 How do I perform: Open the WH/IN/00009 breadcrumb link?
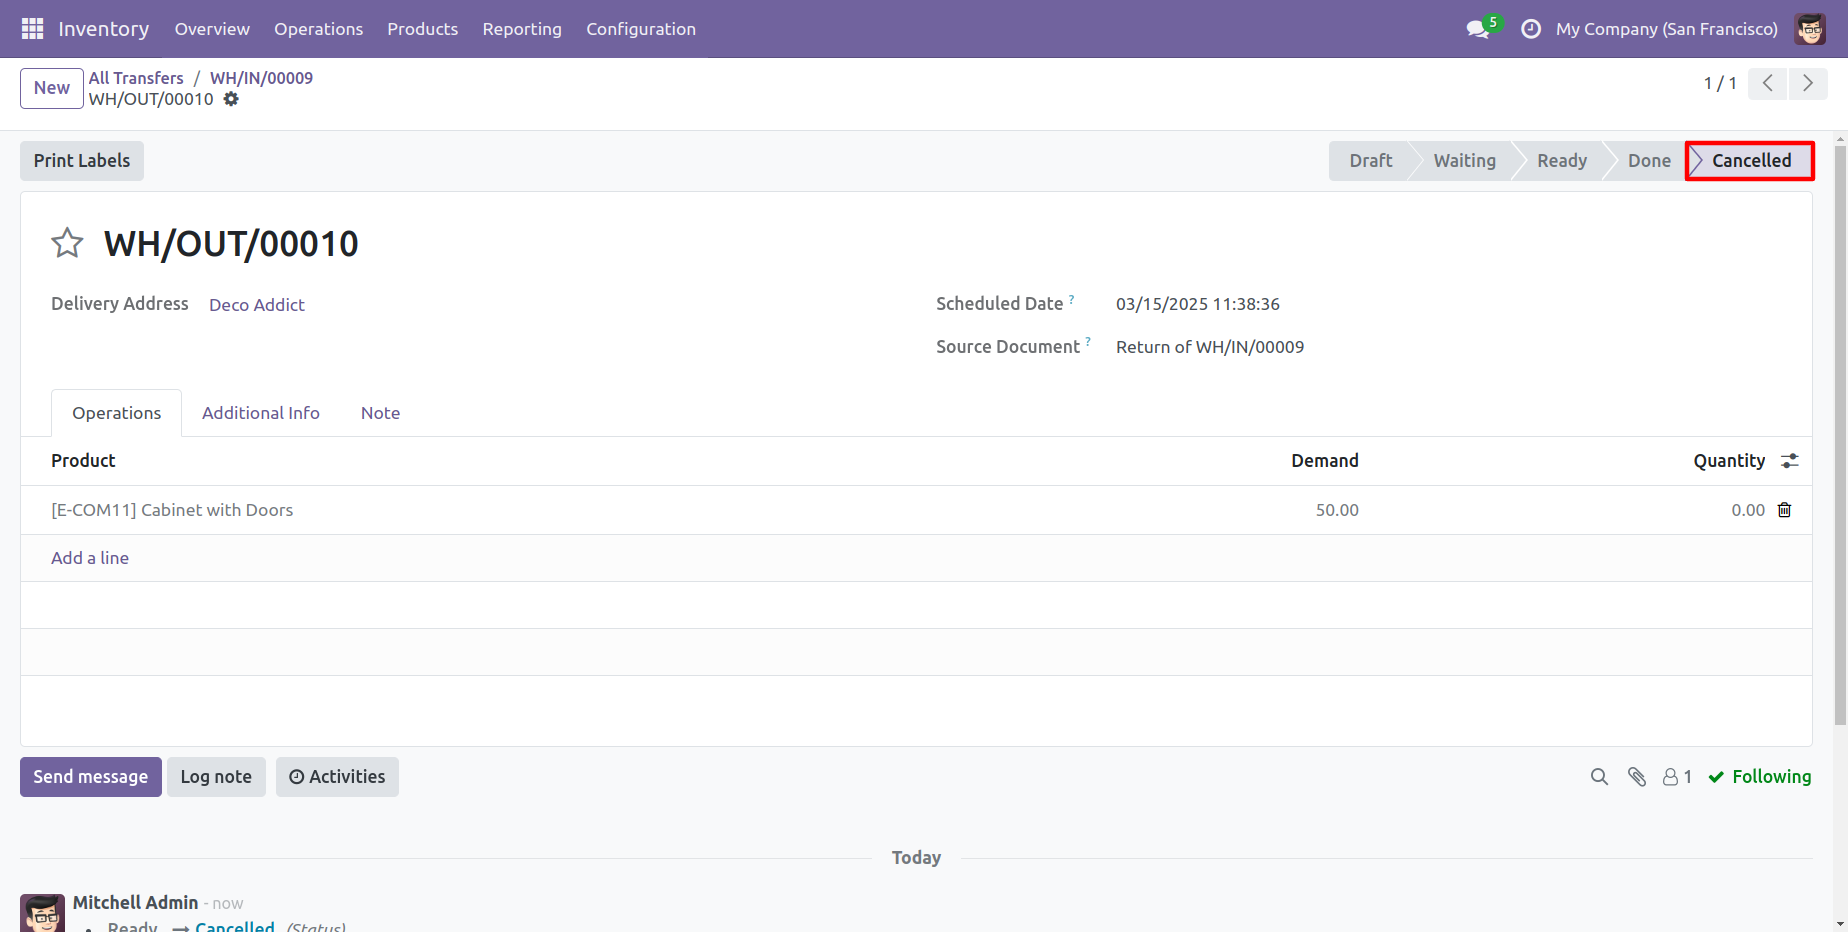click(261, 78)
